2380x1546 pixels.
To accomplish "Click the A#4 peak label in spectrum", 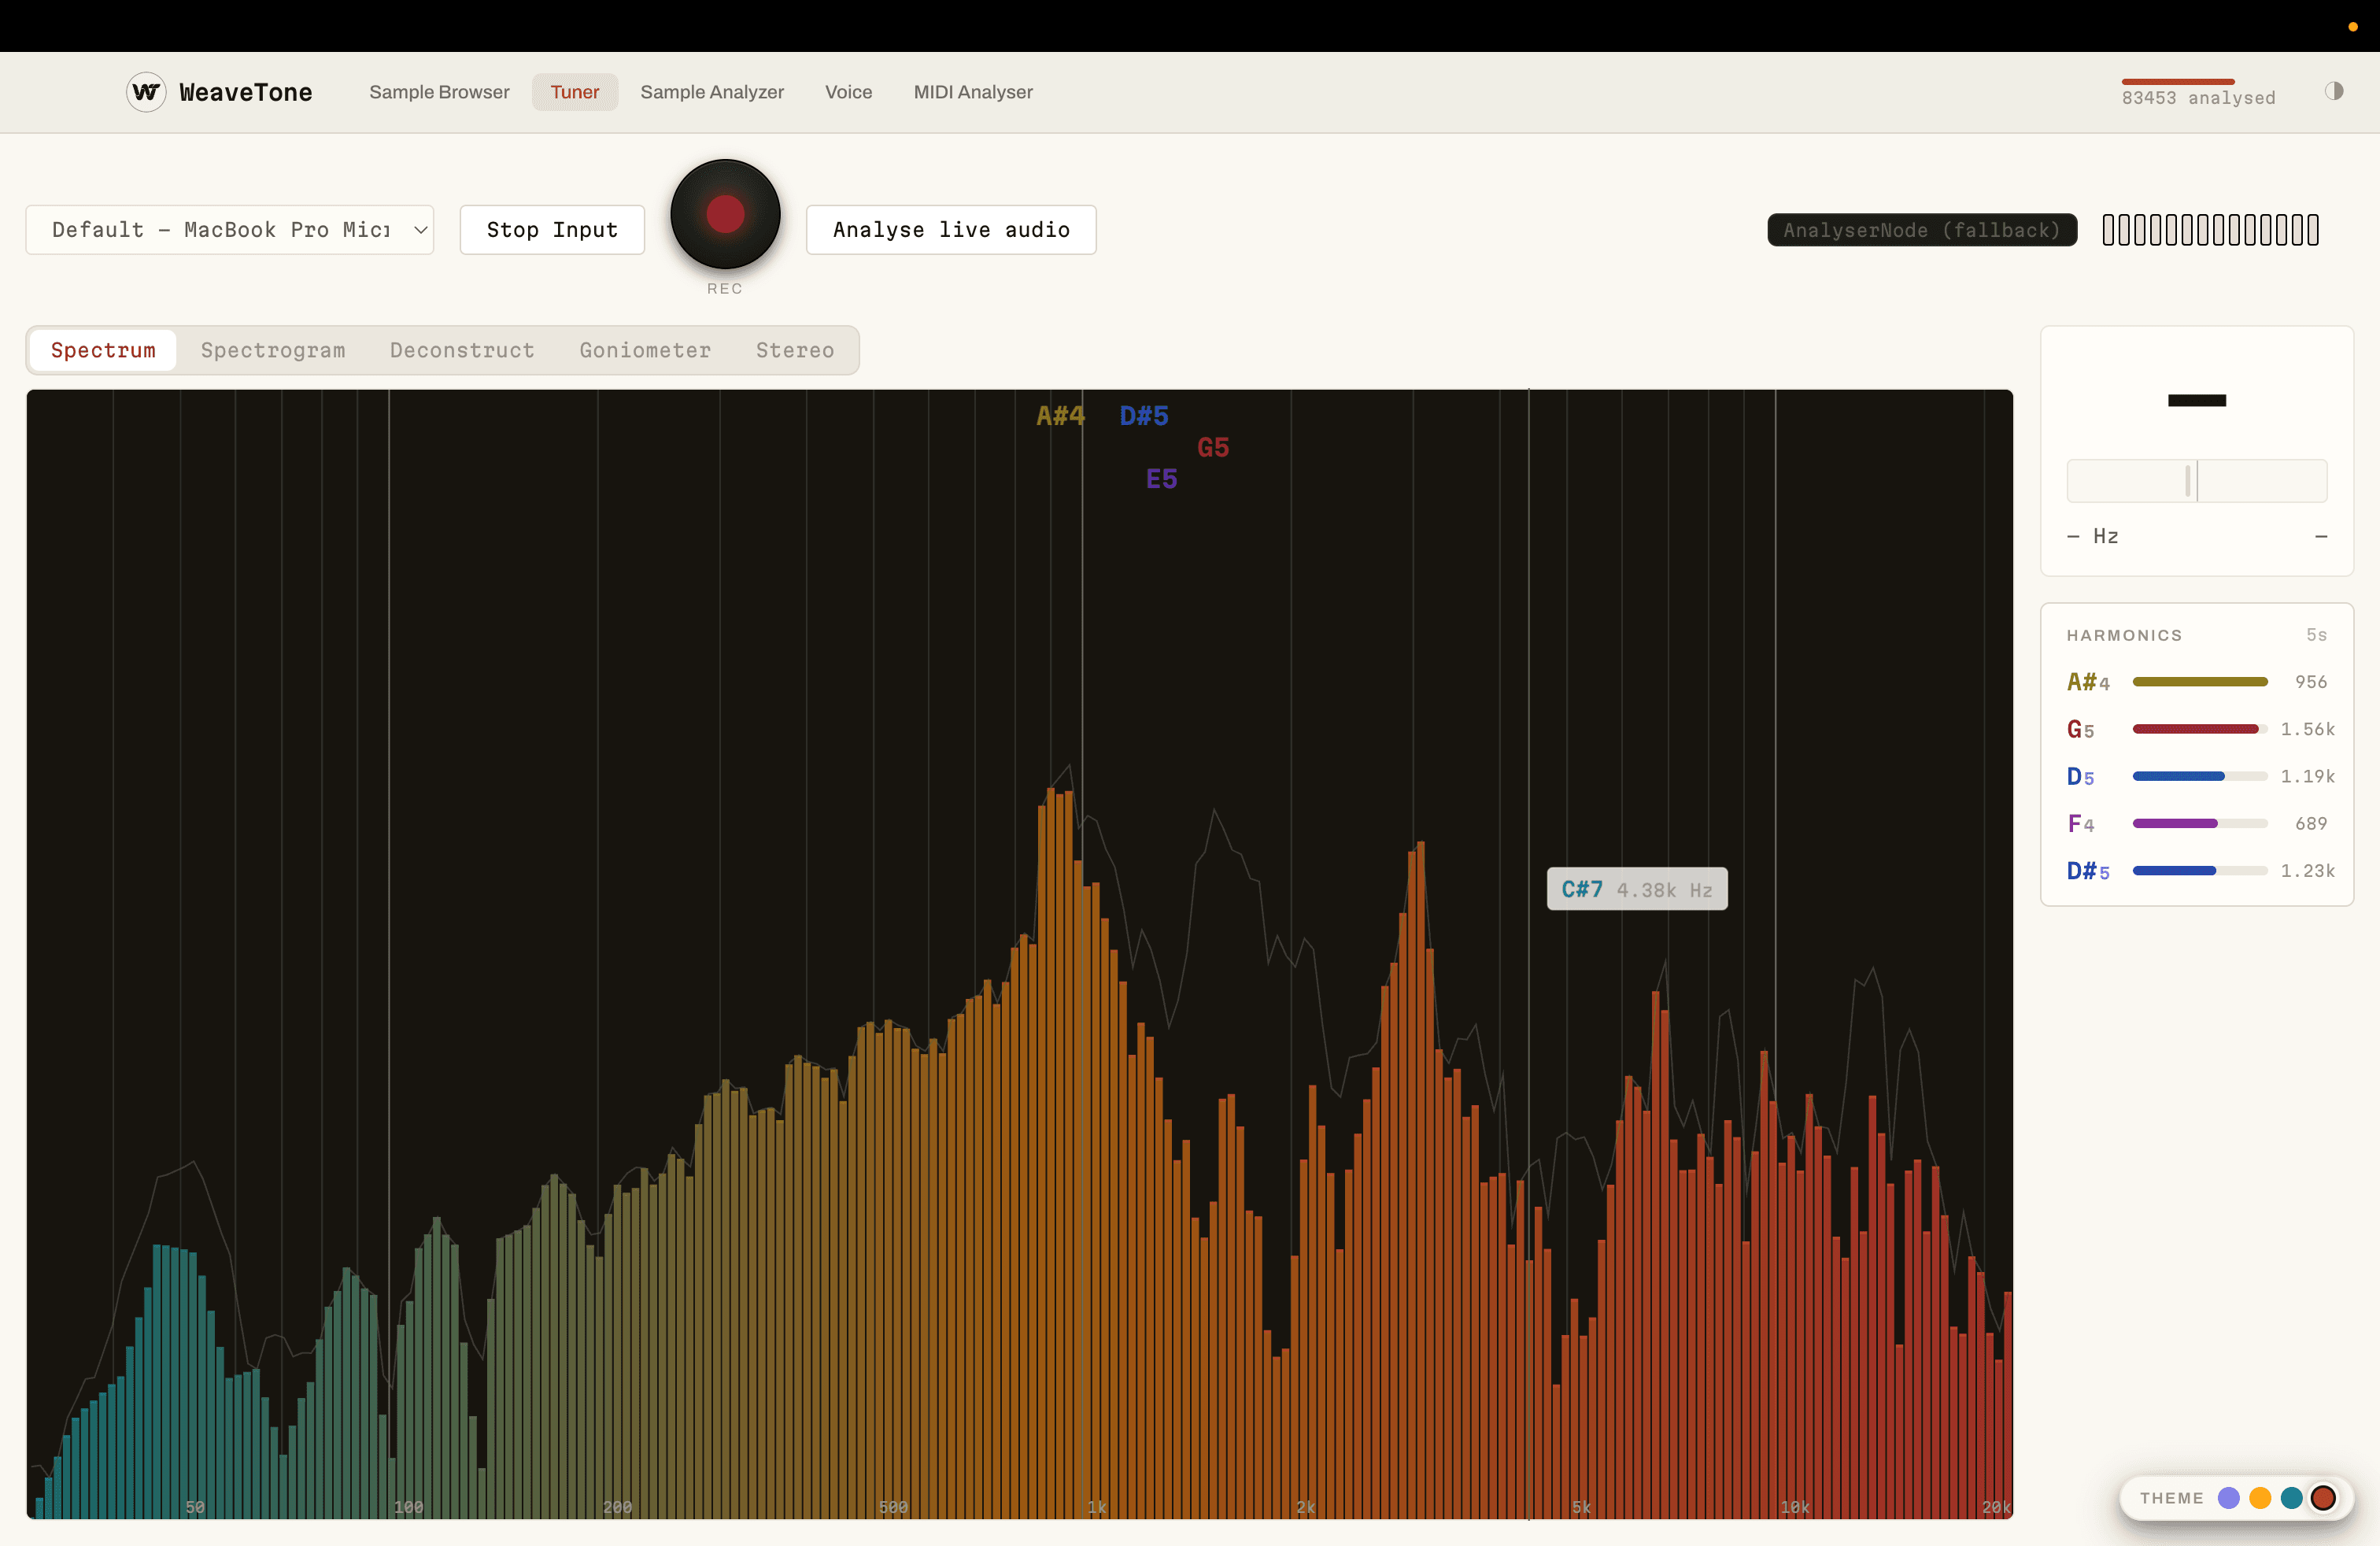I will pyautogui.click(x=1060, y=416).
